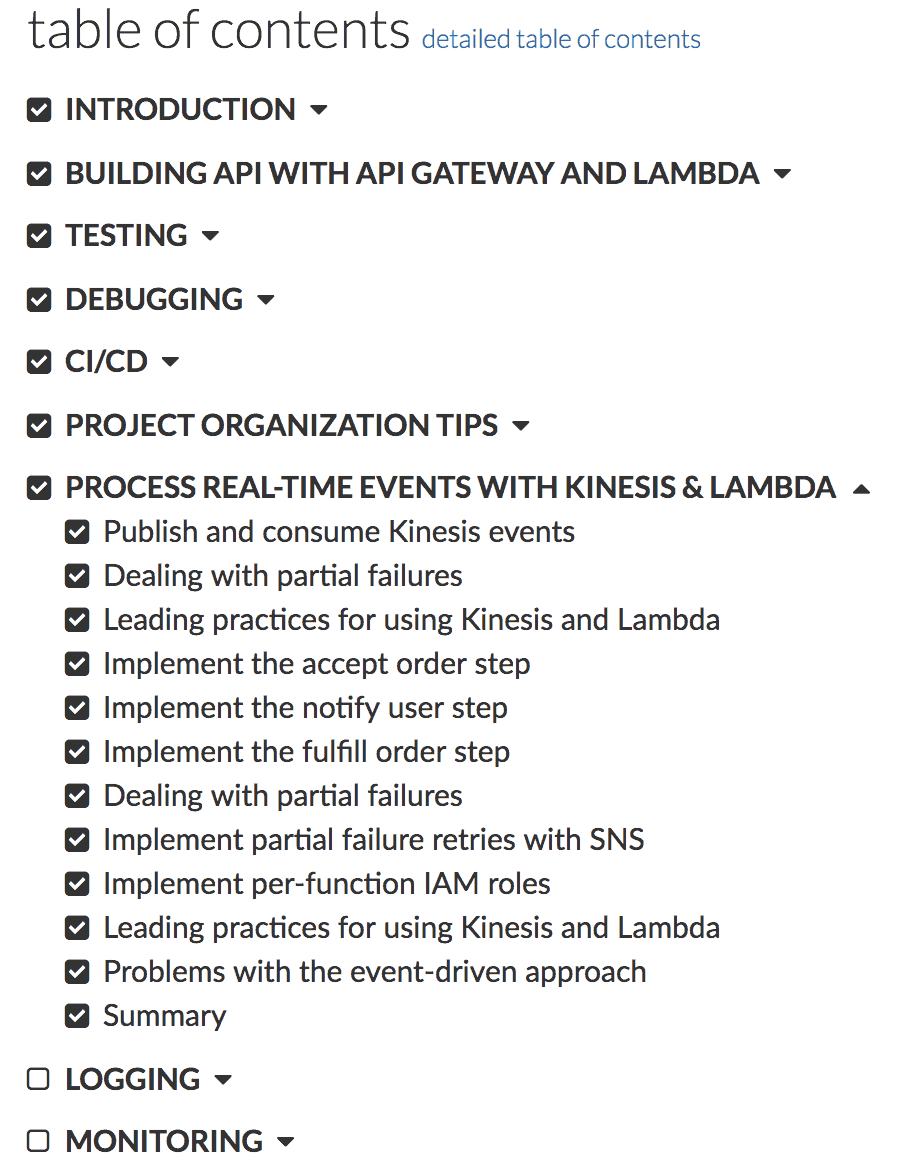The image size is (918, 1172).
Task: Open the detailed table of contents link
Action: pyautogui.click(x=561, y=40)
